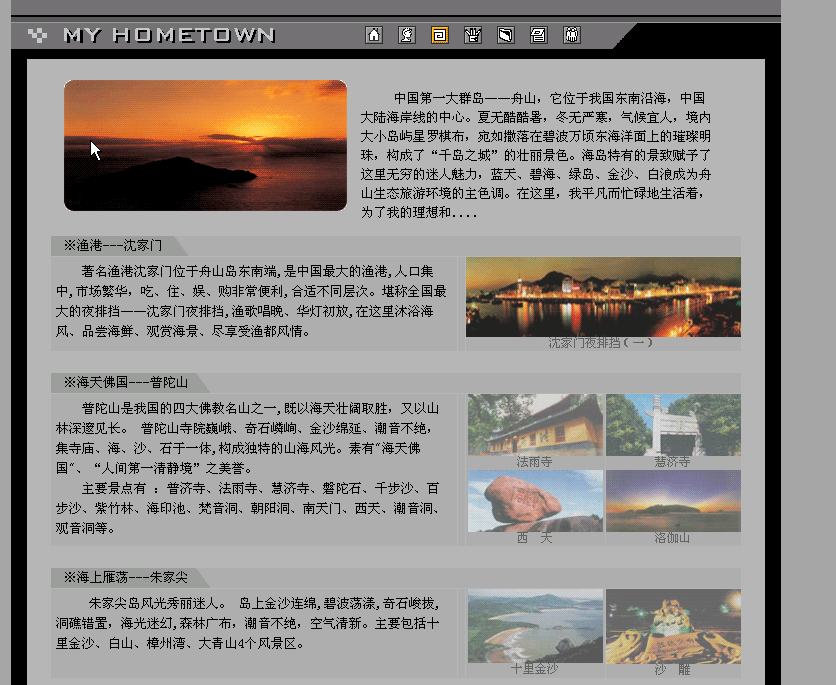Open the folder icon in navigation bar
This screenshot has height=685, width=836.
[506, 35]
